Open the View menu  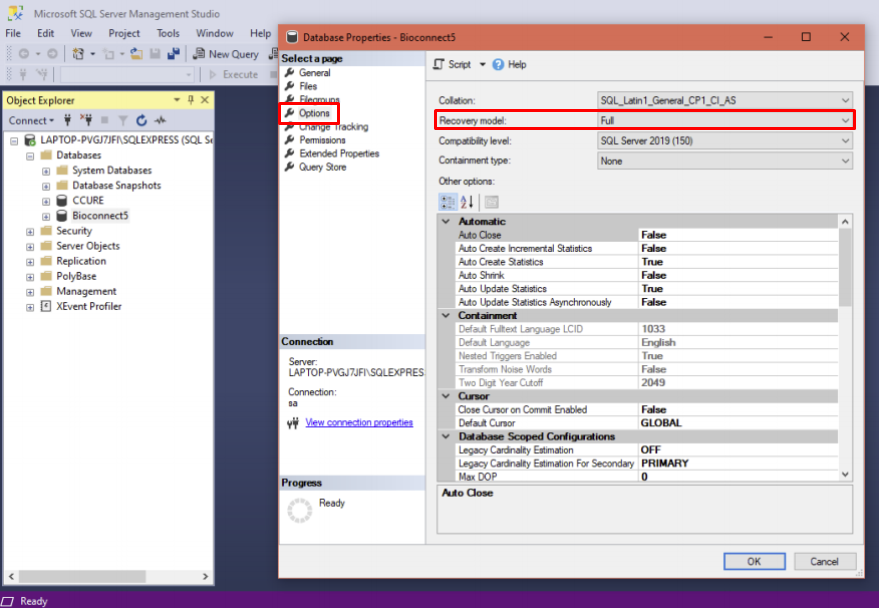click(x=81, y=34)
